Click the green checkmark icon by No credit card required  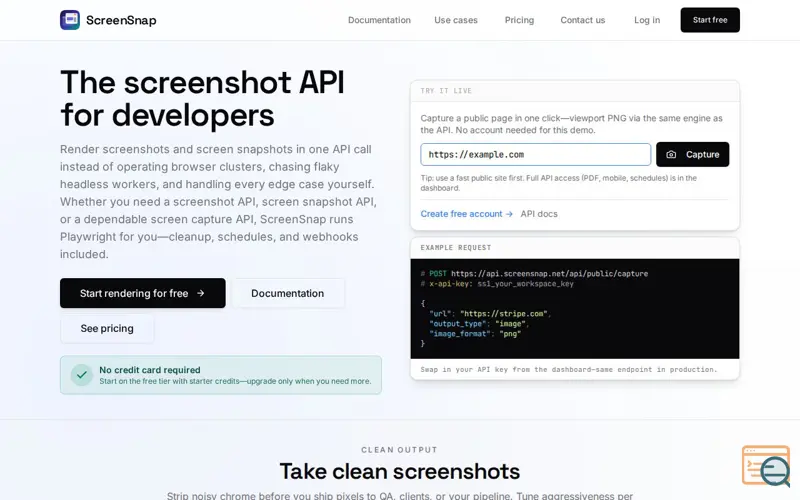82,375
